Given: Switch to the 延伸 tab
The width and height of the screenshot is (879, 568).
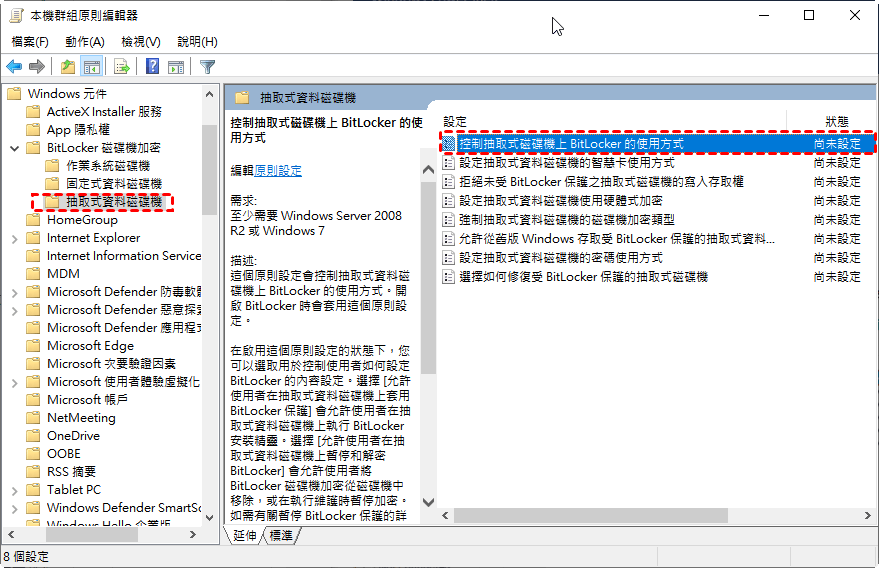Looking at the screenshot, I should (x=244, y=535).
